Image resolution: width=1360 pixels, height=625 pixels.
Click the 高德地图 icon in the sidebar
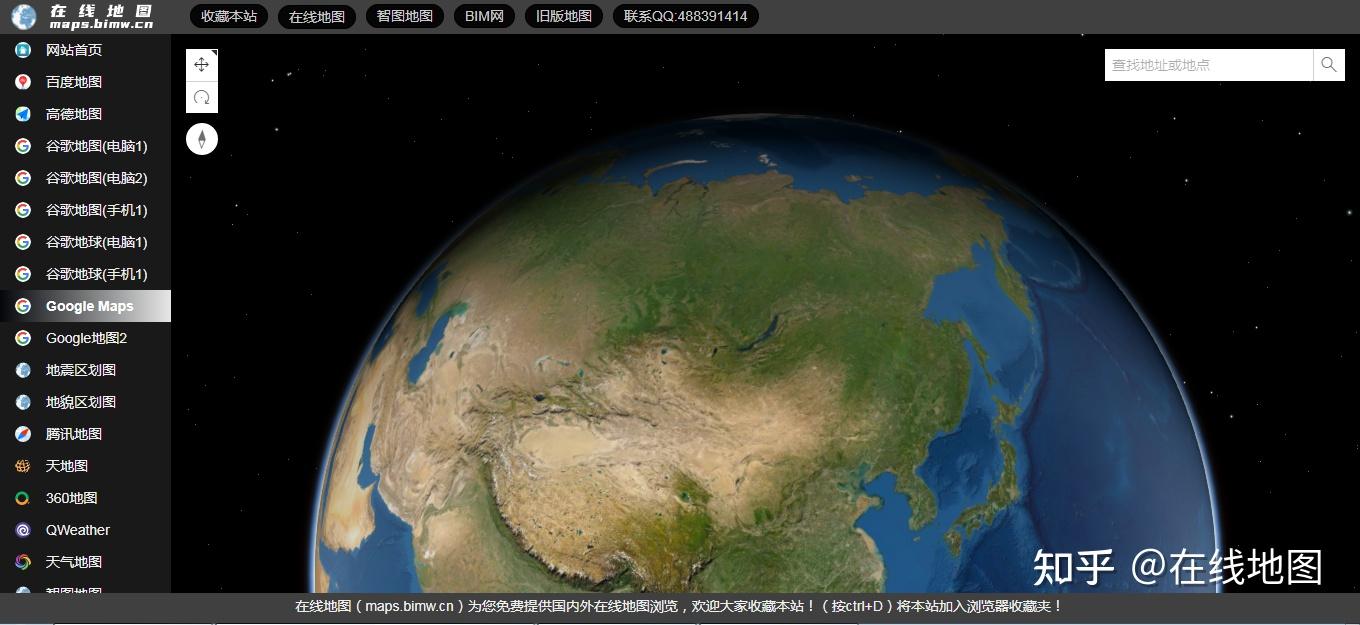coord(21,113)
